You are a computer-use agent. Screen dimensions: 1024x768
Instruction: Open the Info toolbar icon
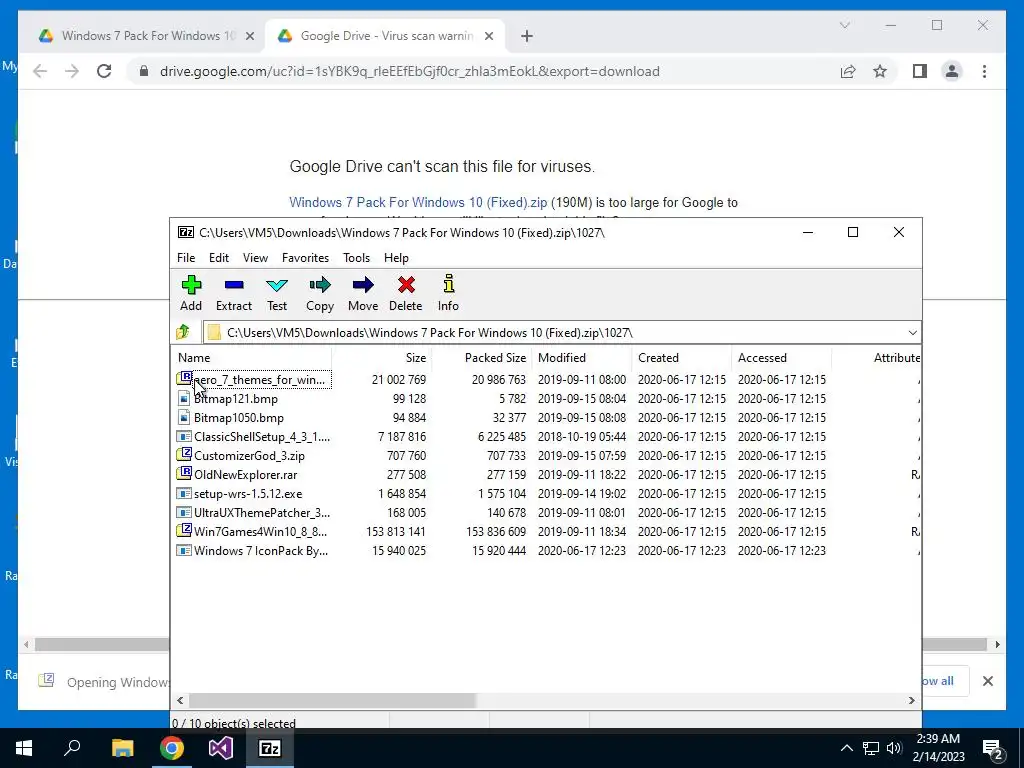448,293
